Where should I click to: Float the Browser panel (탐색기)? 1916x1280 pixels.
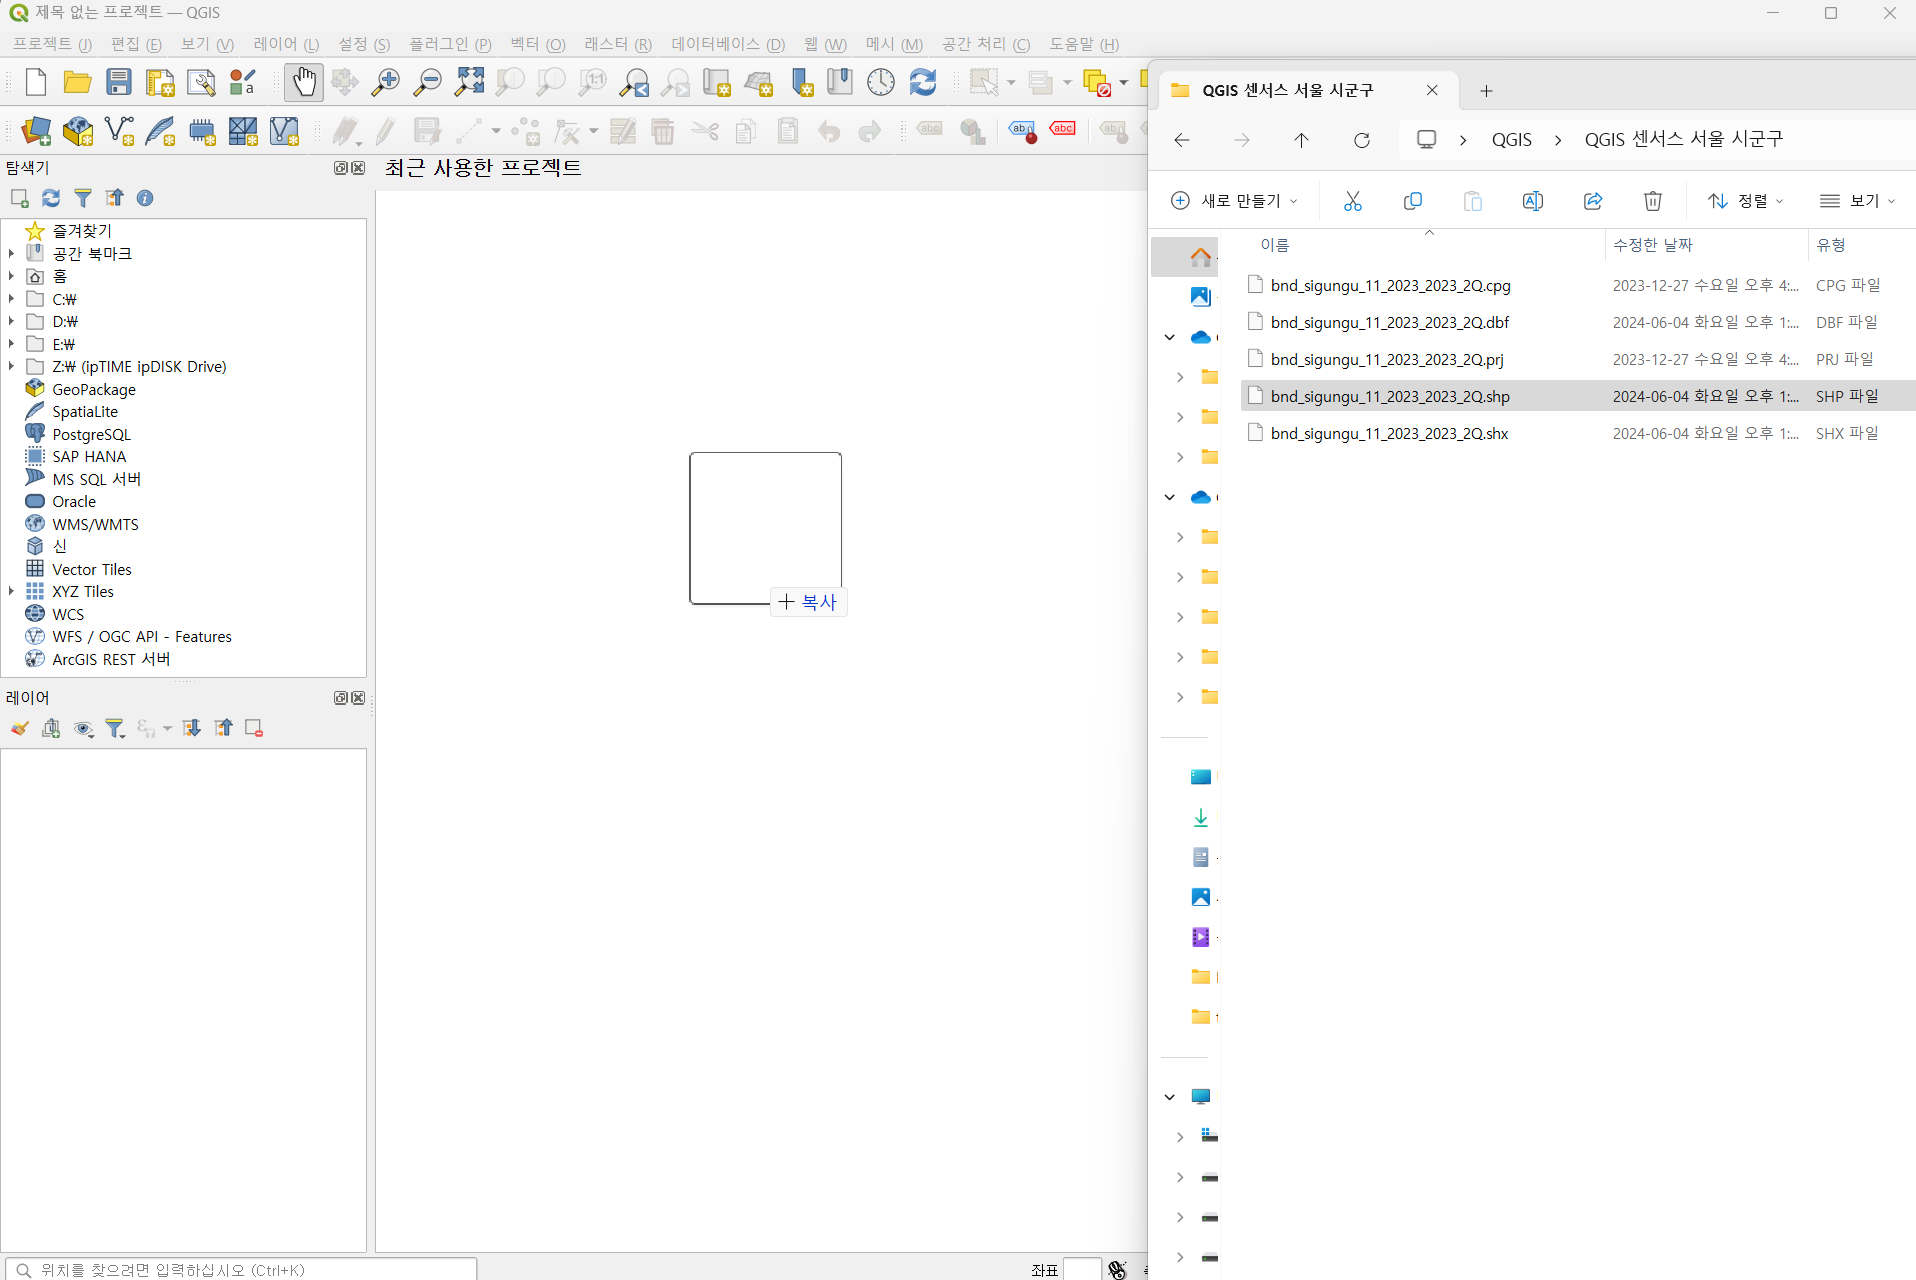point(341,168)
